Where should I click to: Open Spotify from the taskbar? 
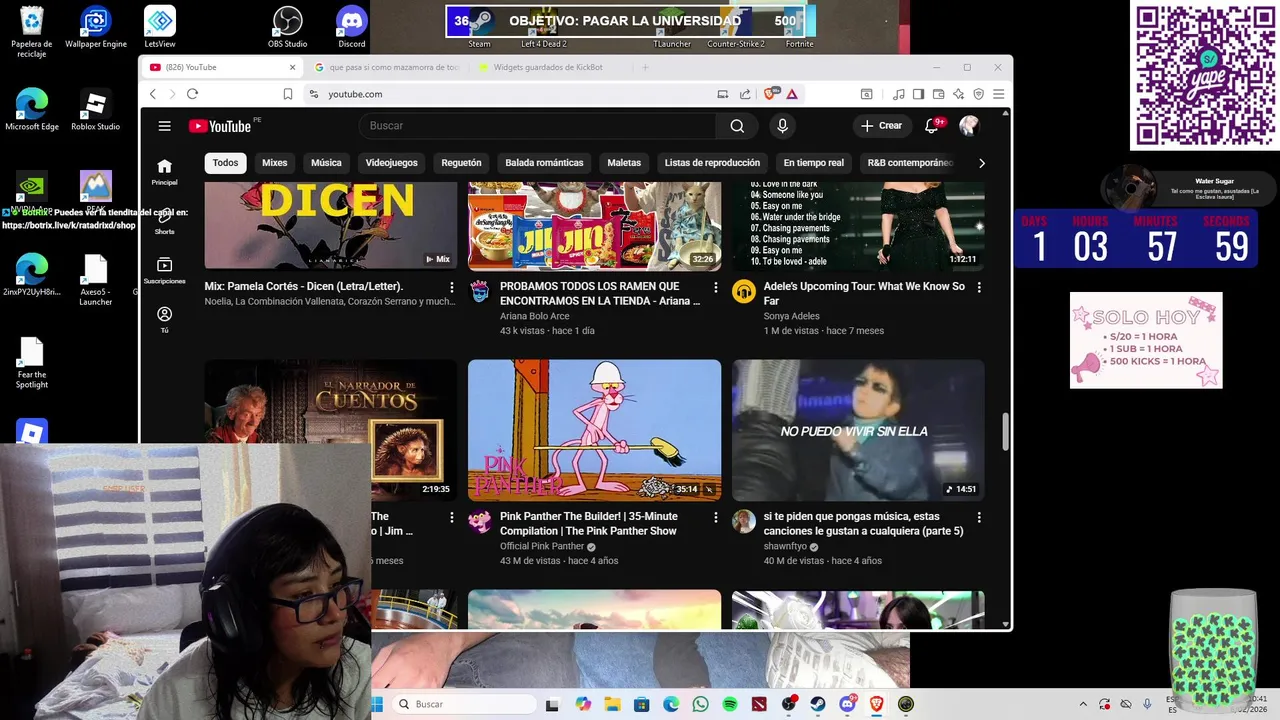pyautogui.click(x=730, y=704)
